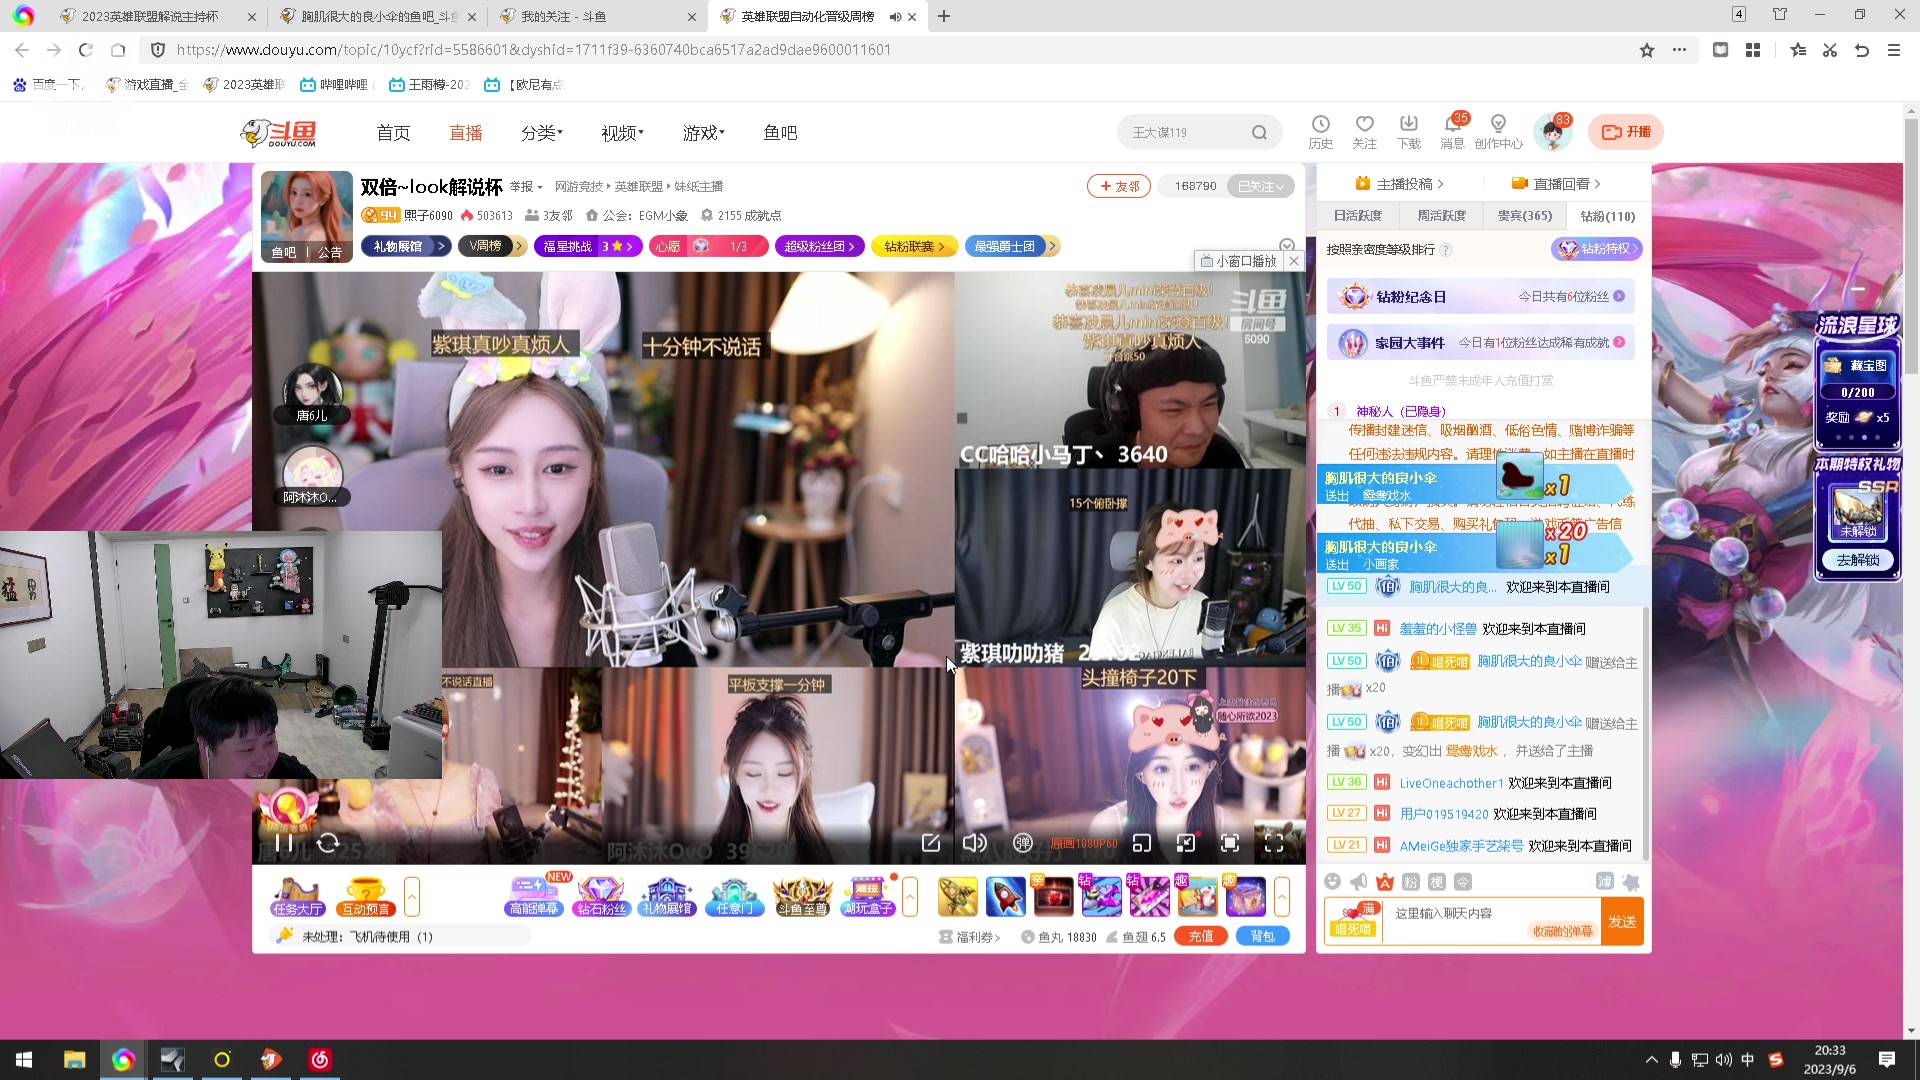This screenshot has width=1920, height=1080.
Task: Click the 钻粉特权 badge button
Action: click(1597, 249)
